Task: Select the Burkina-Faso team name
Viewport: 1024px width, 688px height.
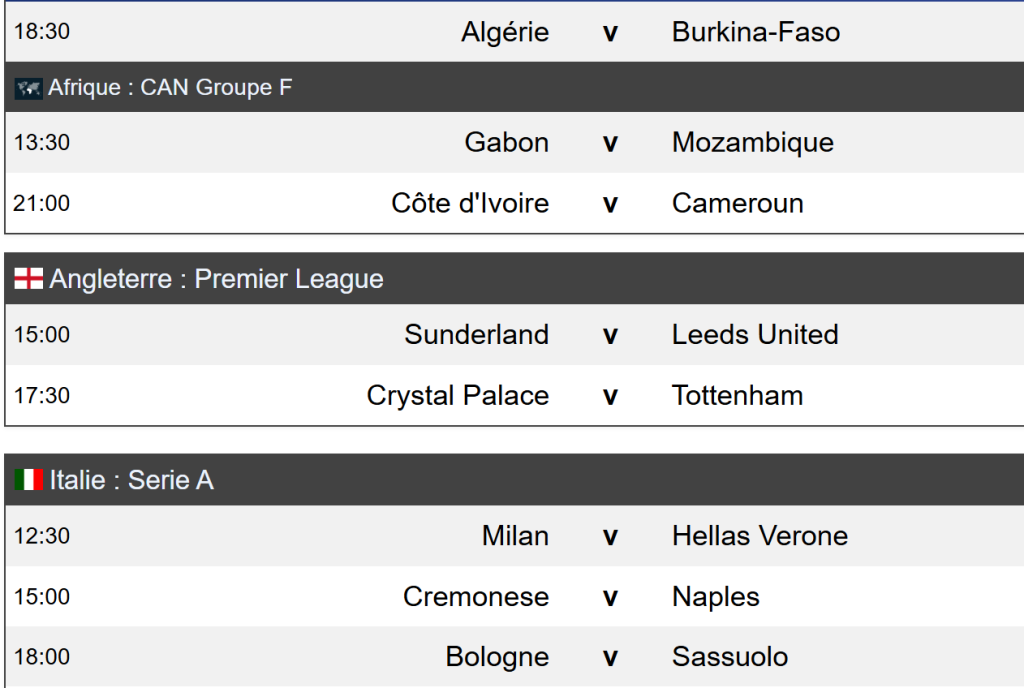Action: coord(756,32)
